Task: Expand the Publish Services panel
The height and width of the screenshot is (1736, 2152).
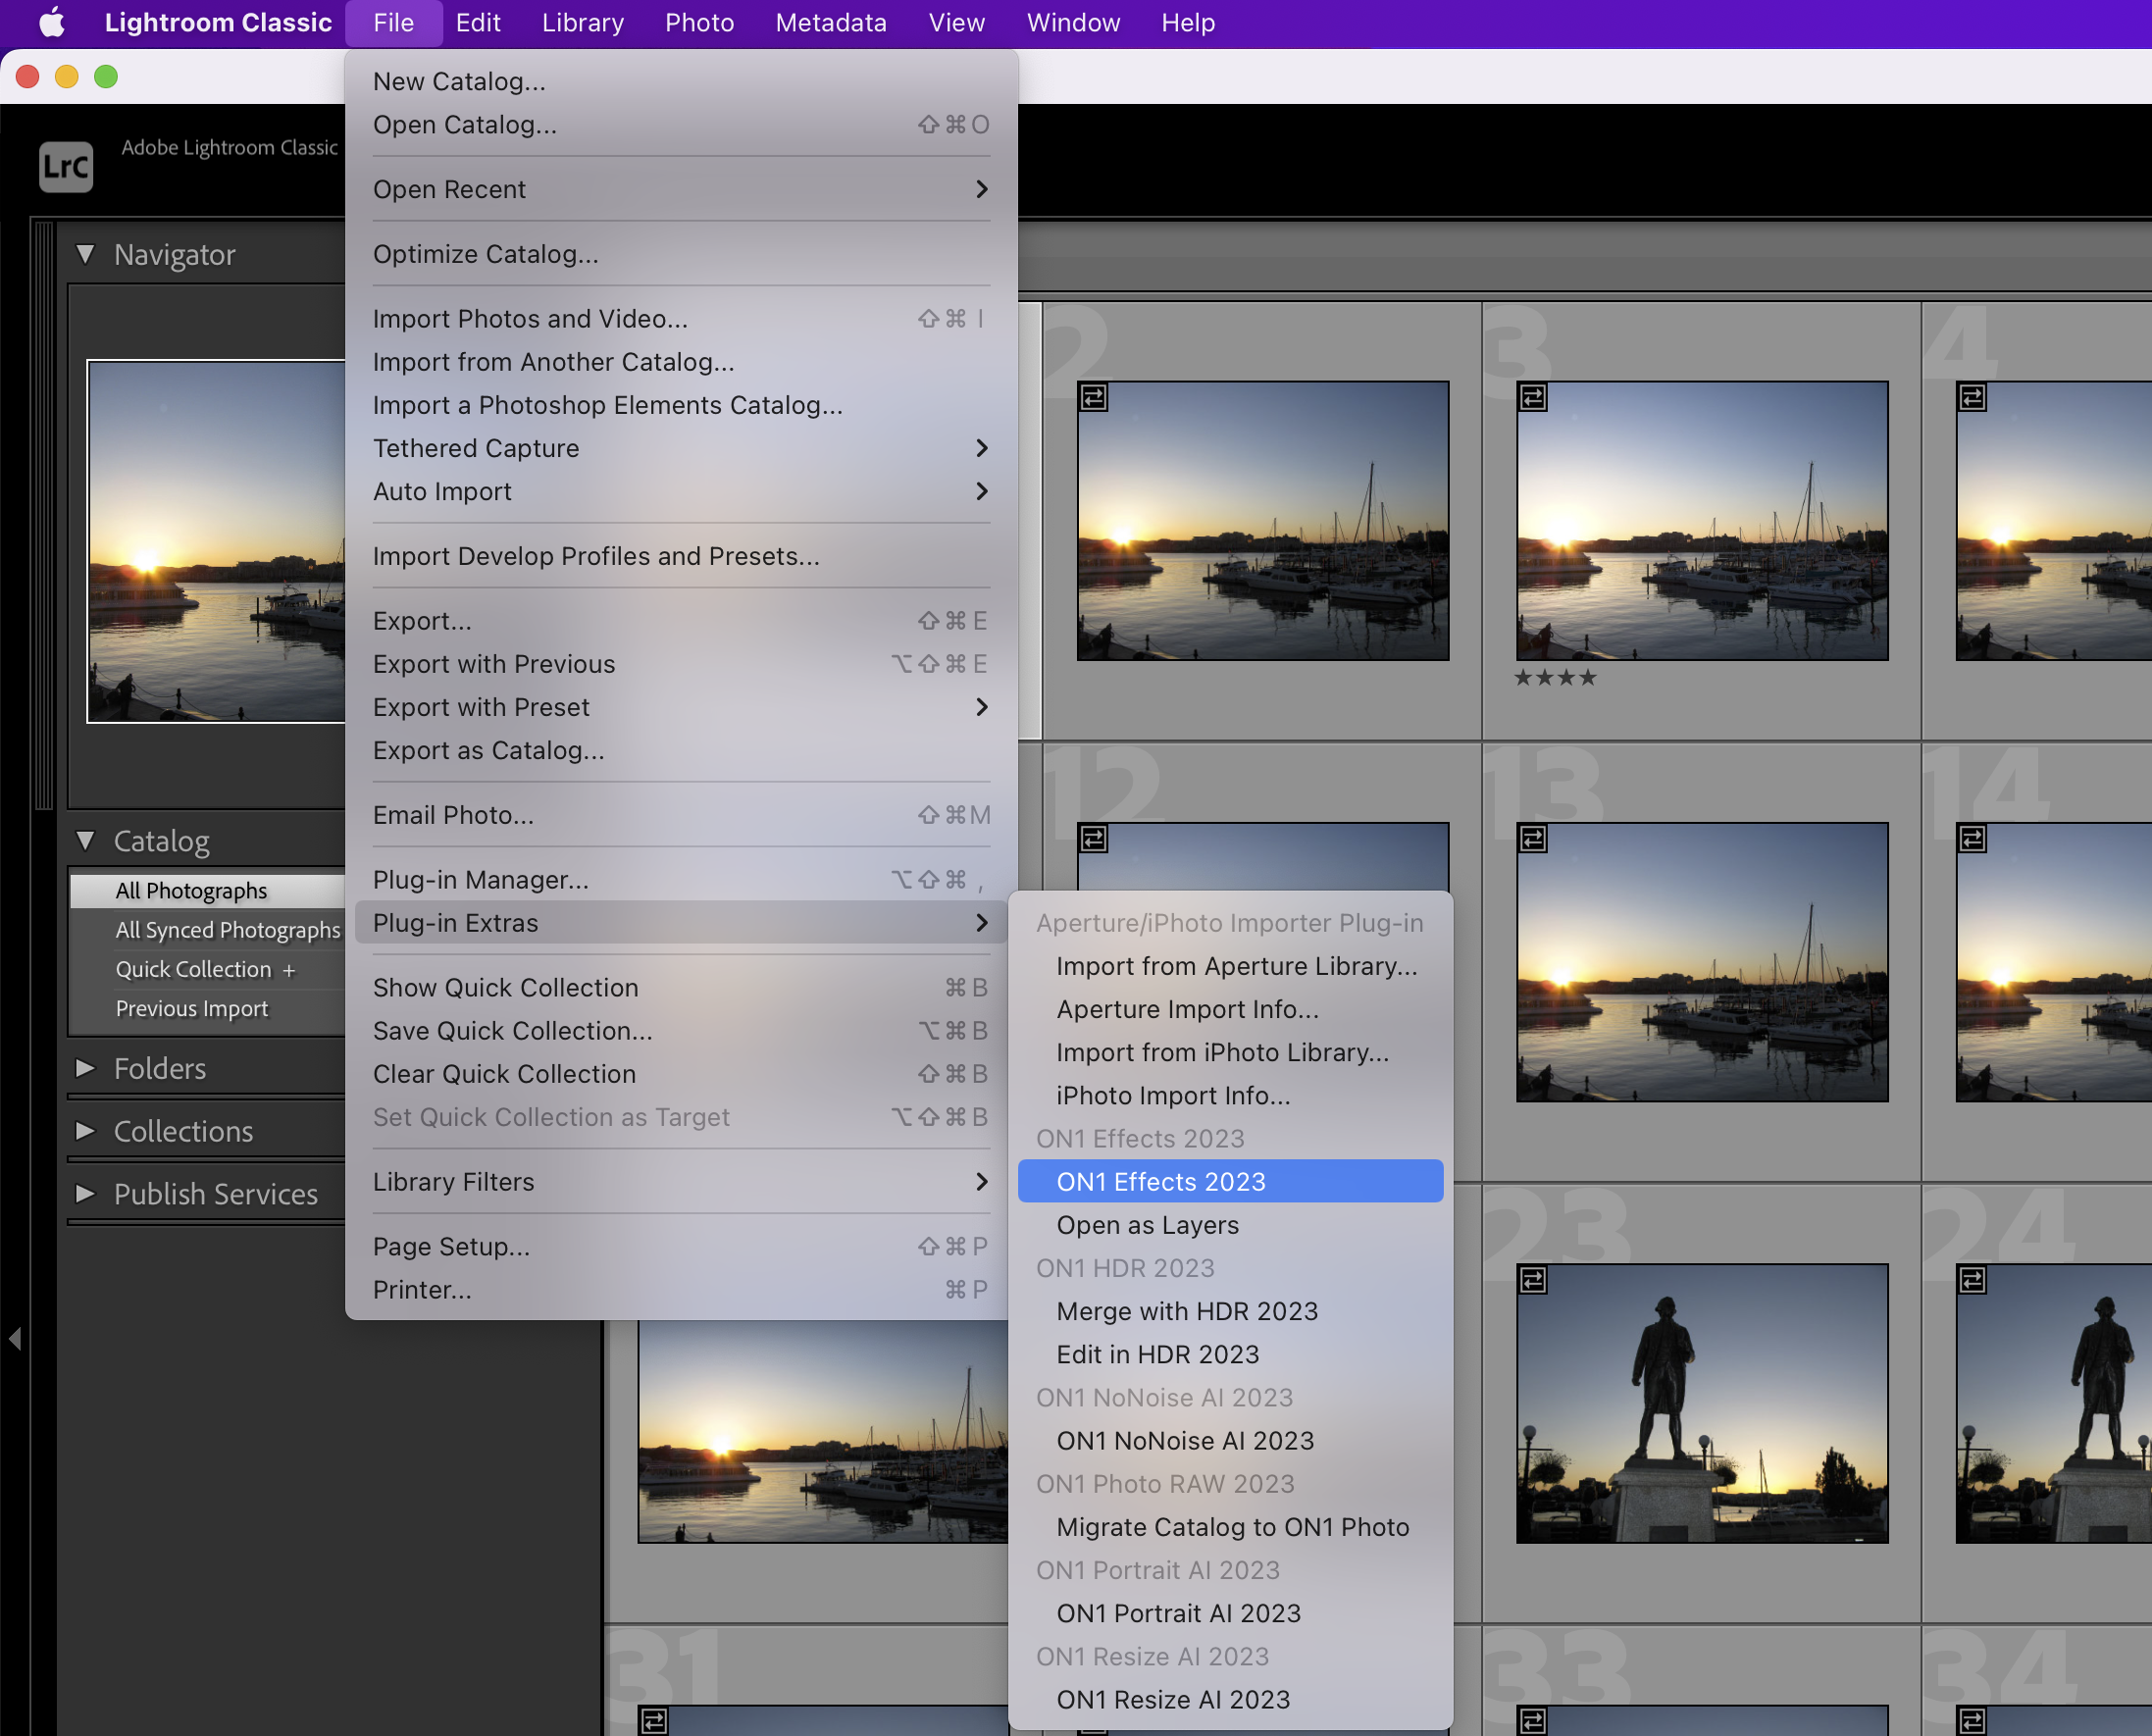Action: pos(85,1194)
